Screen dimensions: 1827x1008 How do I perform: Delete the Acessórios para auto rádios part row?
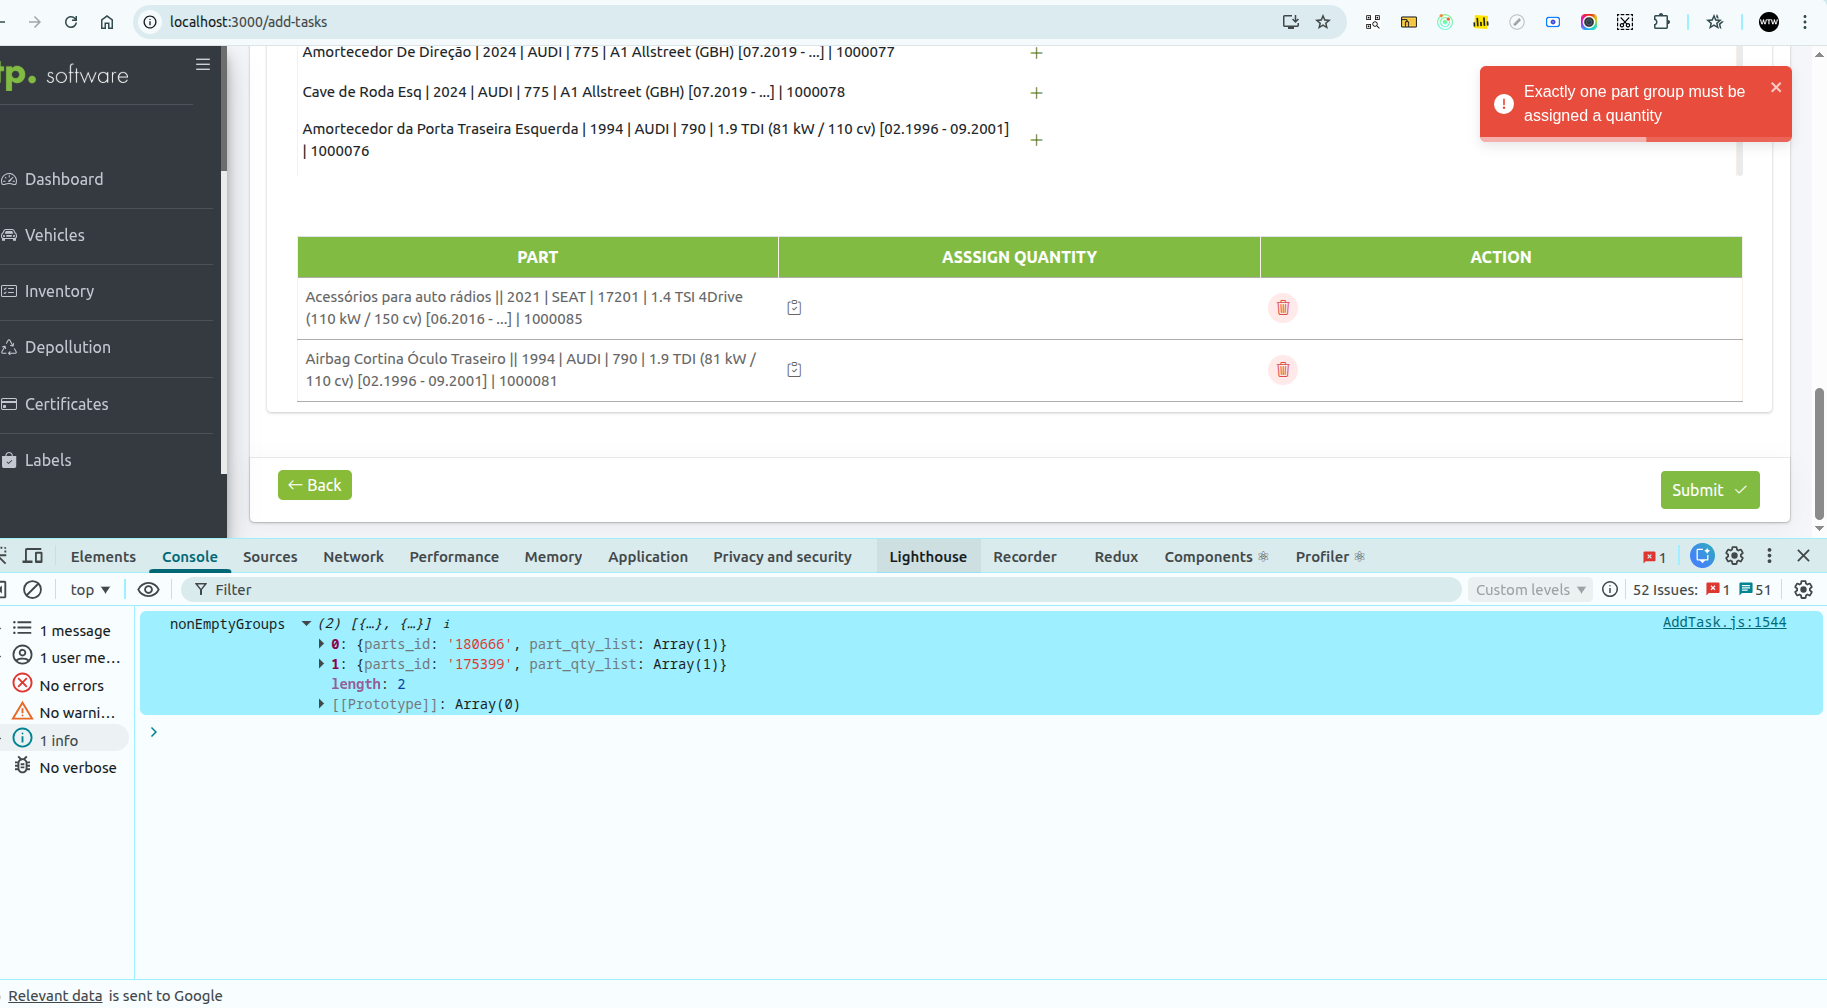point(1282,308)
